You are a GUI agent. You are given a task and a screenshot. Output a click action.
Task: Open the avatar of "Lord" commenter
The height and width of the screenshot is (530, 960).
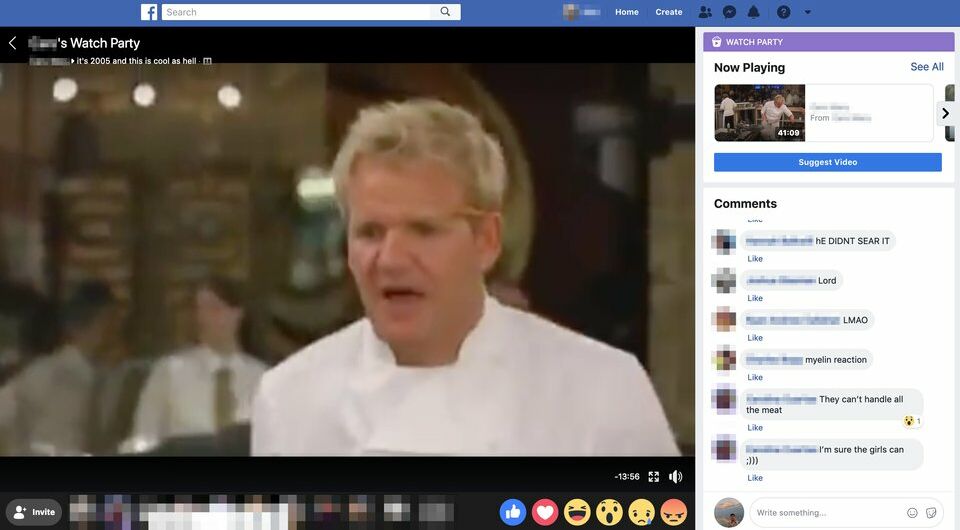pos(723,280)
